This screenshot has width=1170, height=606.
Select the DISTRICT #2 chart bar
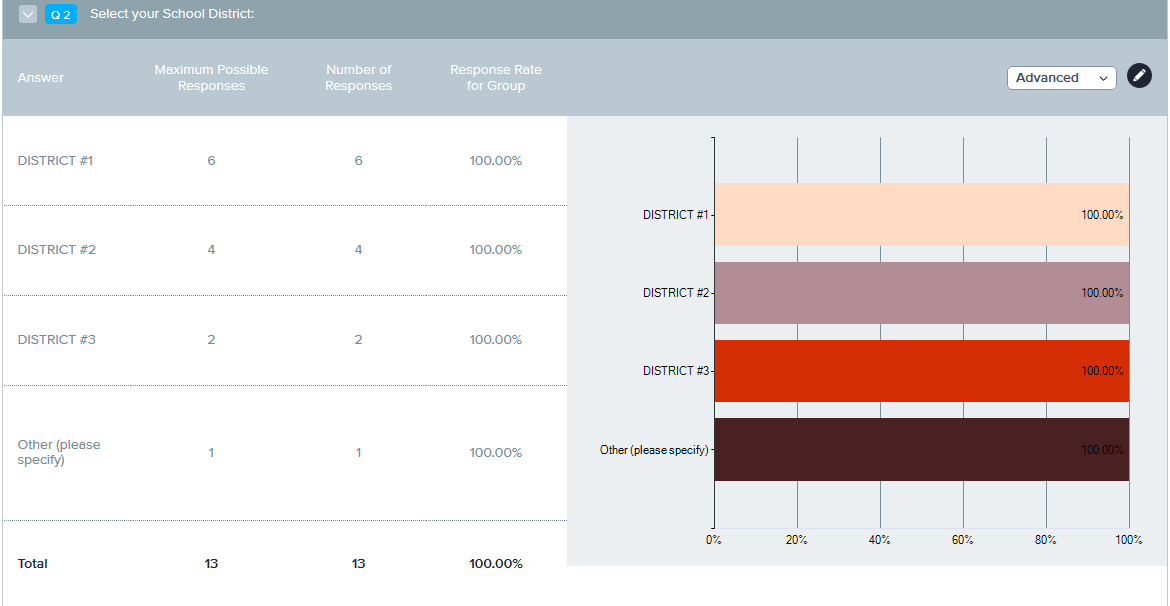pyautogui.click(x=920, y=293)
